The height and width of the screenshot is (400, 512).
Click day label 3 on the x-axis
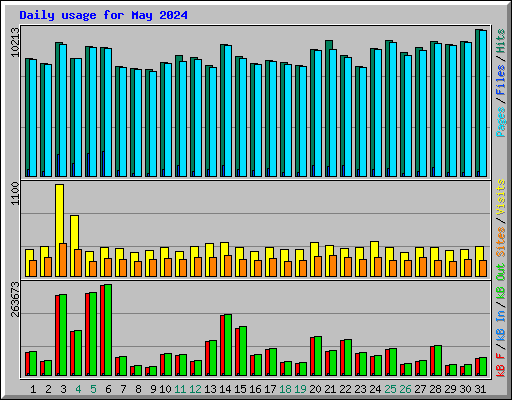(63, 389)
